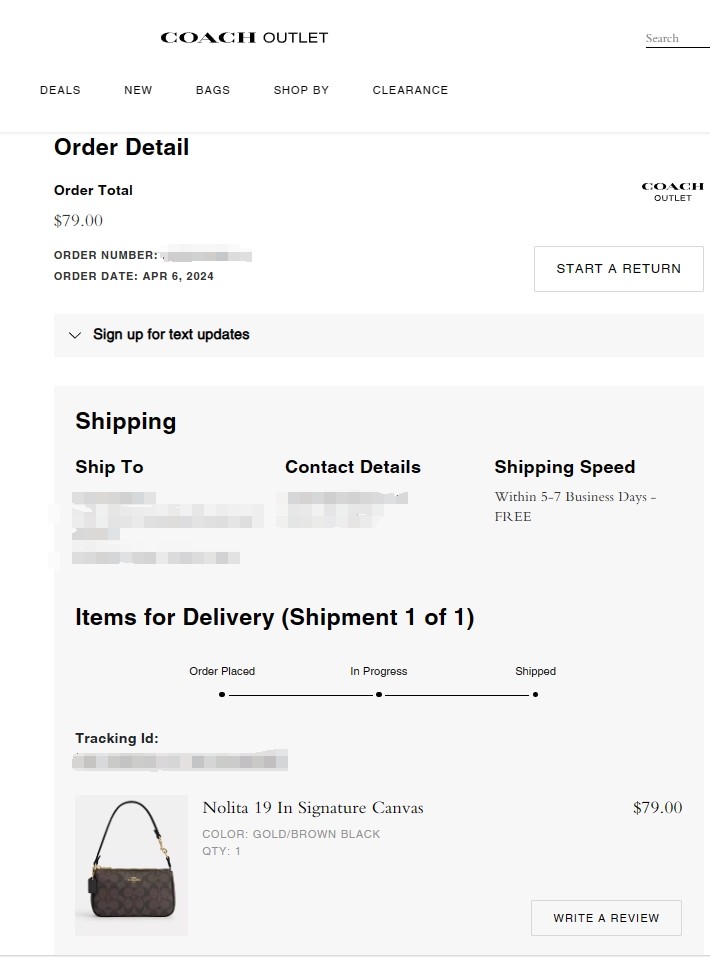The width and height of the screenshot is (710, 957).
Task: Open the Nolita 19 bag thumbnail
Action: 131,865
